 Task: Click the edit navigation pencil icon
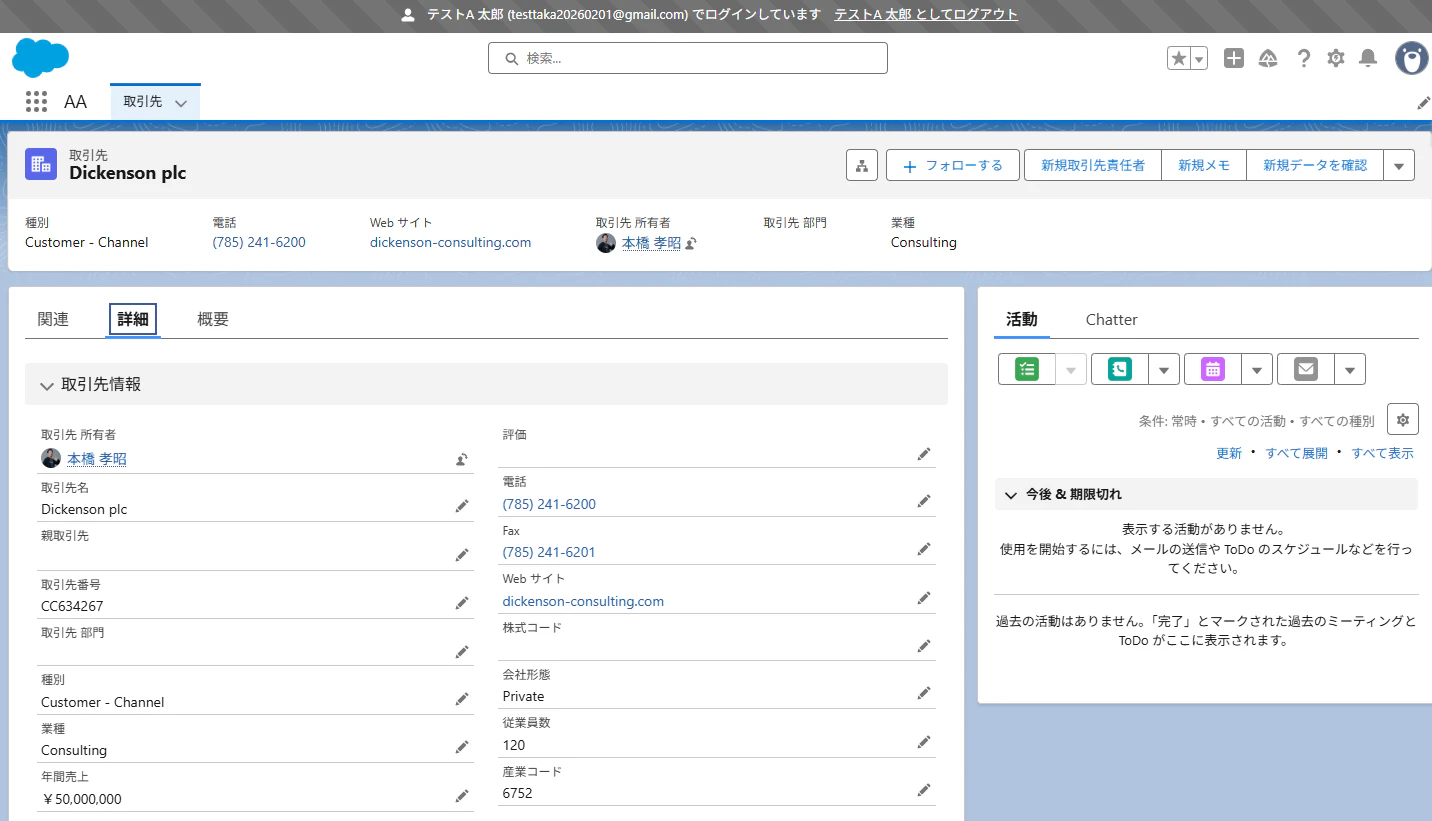click(x=1424, y=103)
